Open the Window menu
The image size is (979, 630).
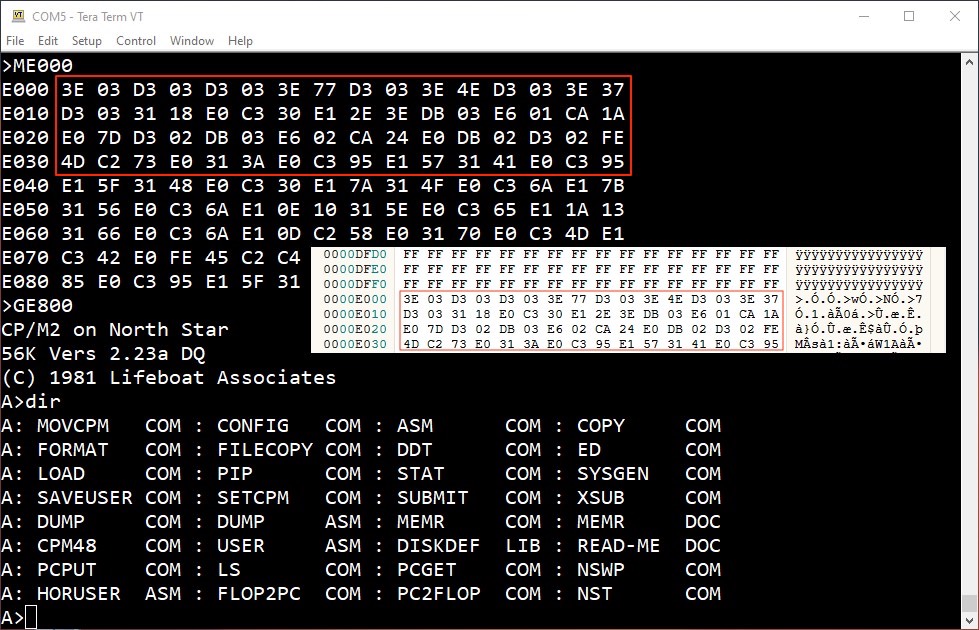point(192,41)
